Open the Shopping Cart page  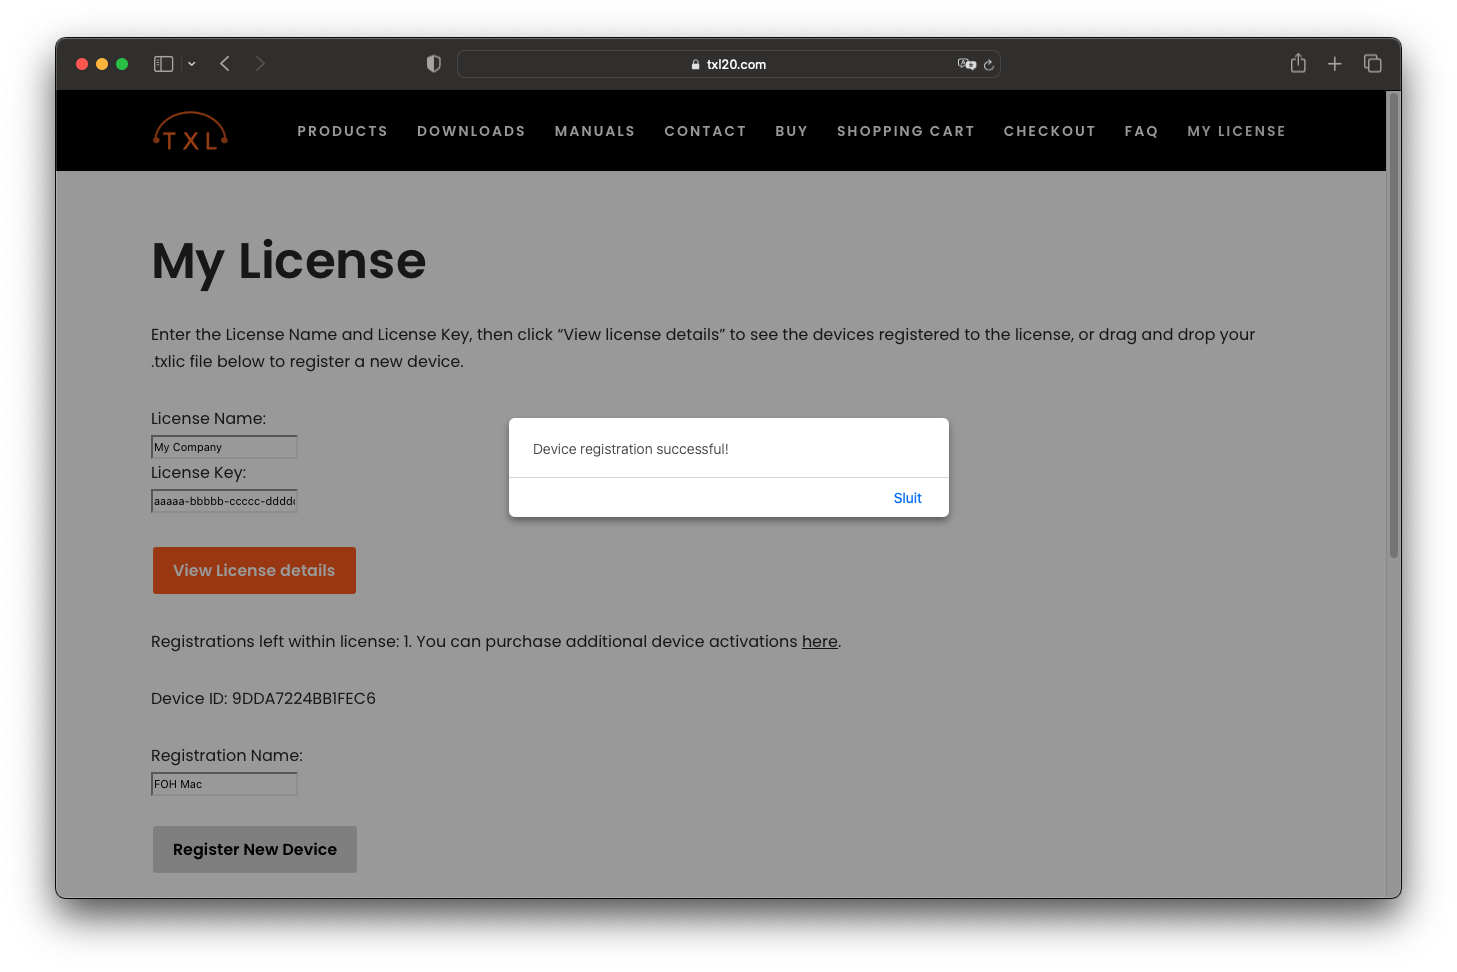tap(905, 131)
